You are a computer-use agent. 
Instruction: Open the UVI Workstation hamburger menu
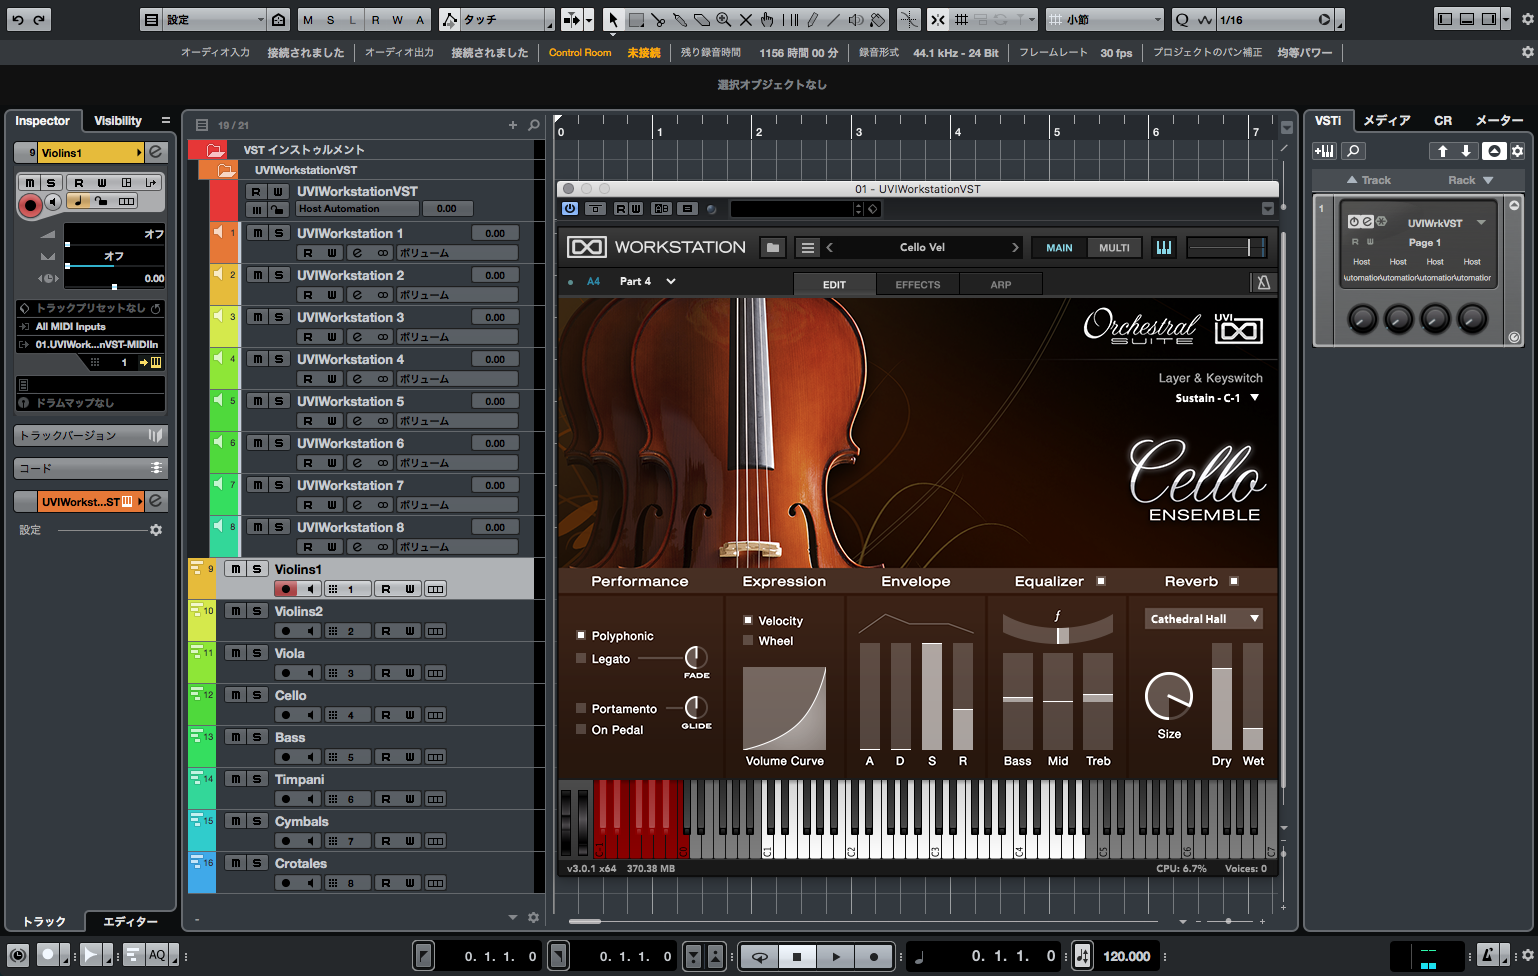[808, 247]
